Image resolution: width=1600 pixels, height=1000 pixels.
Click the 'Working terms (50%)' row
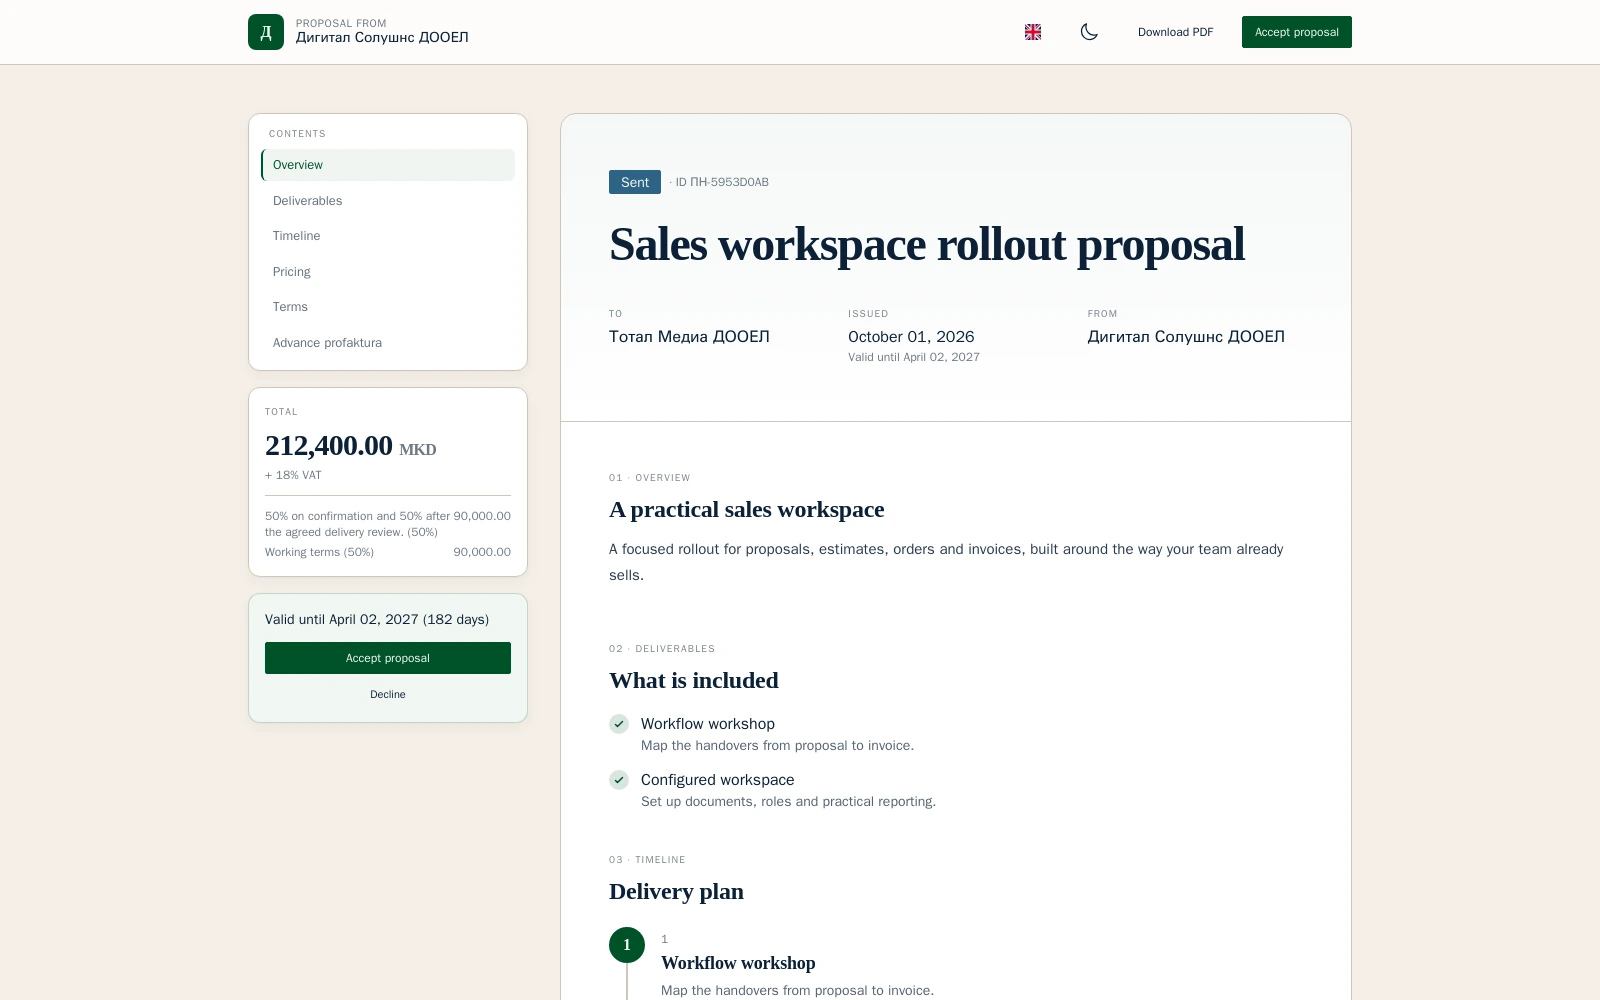pos(388,552)
